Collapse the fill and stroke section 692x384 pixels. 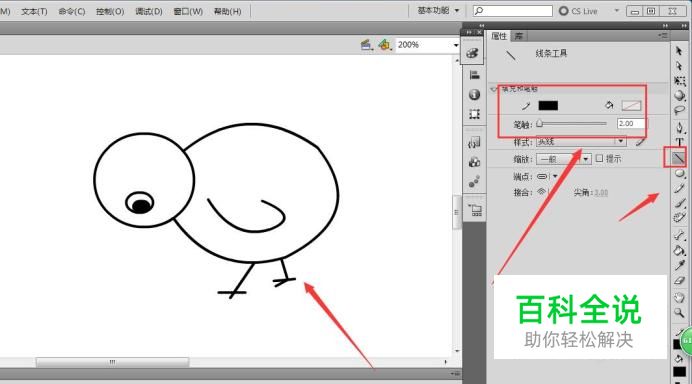[x=494, y=89]
